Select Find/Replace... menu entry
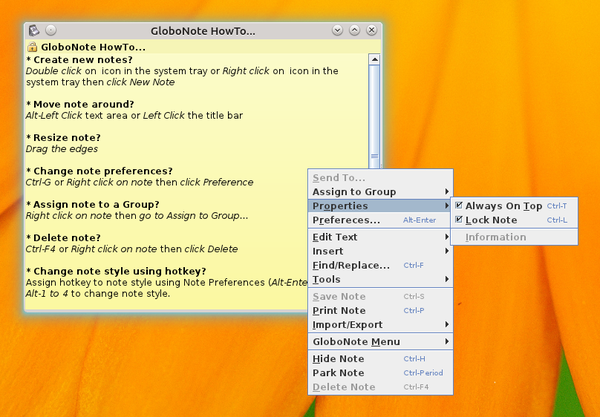 point(381,266)
